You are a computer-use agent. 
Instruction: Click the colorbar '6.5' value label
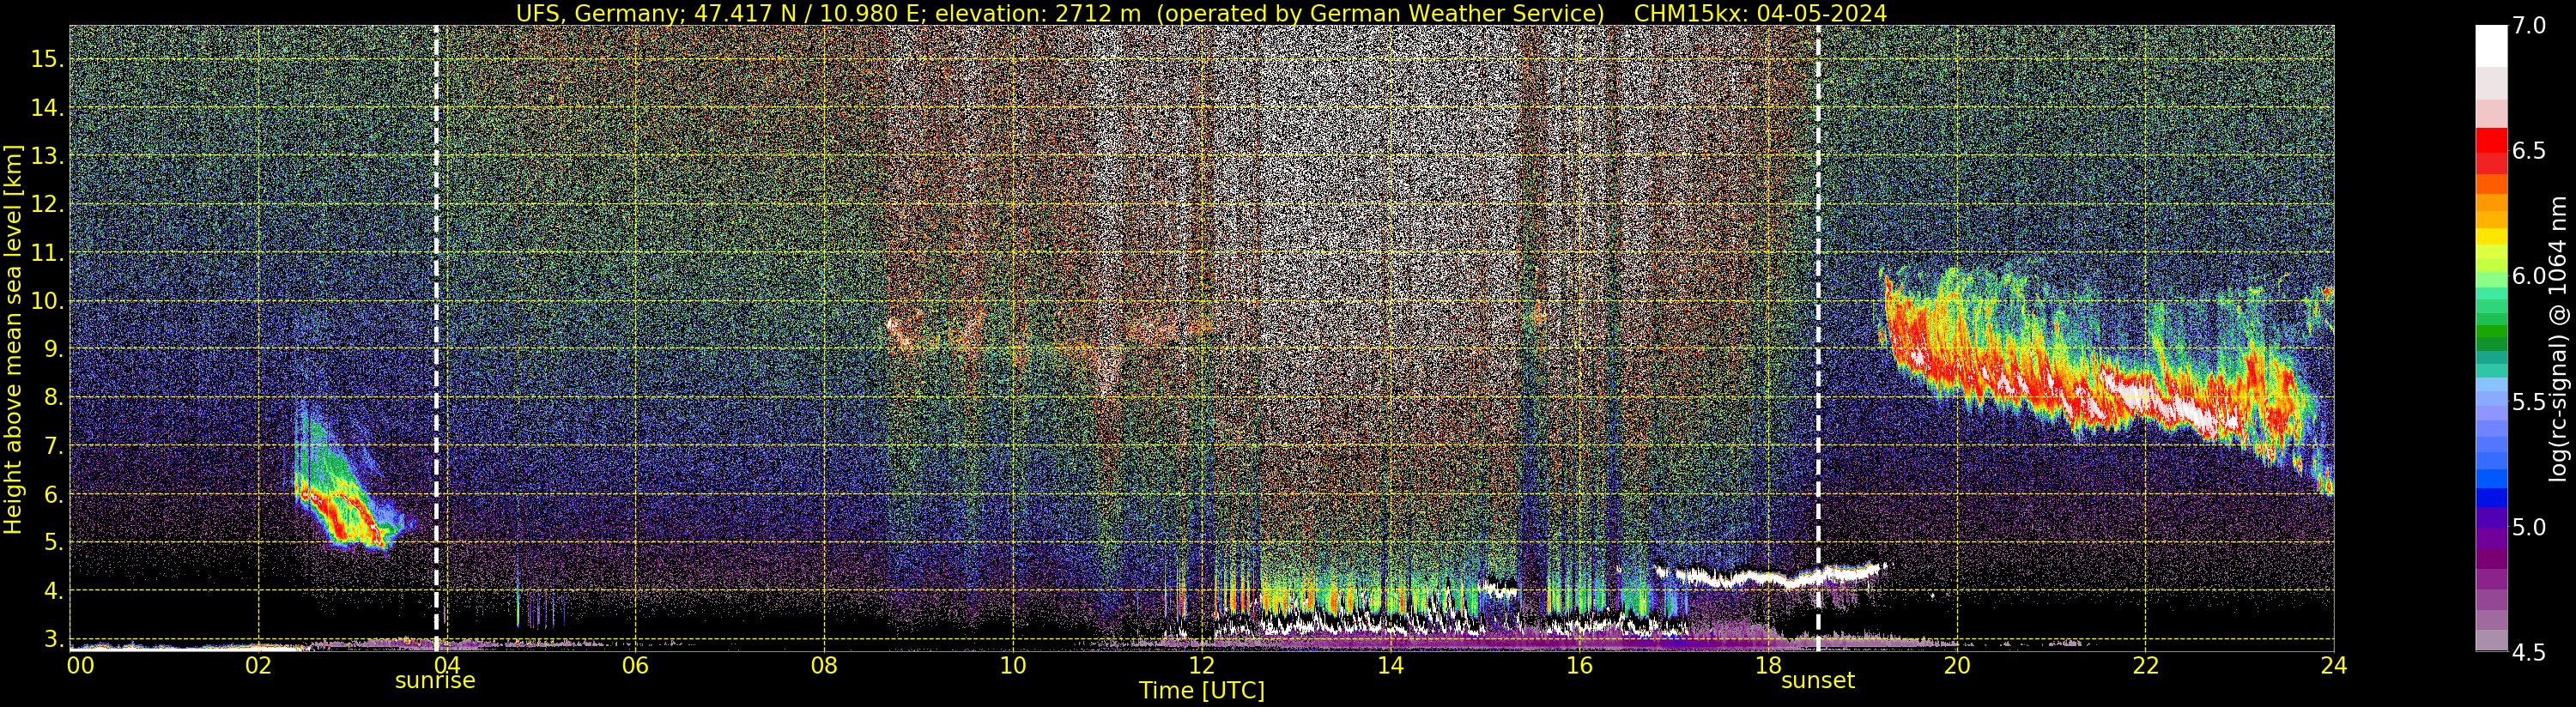[2528, 151]
